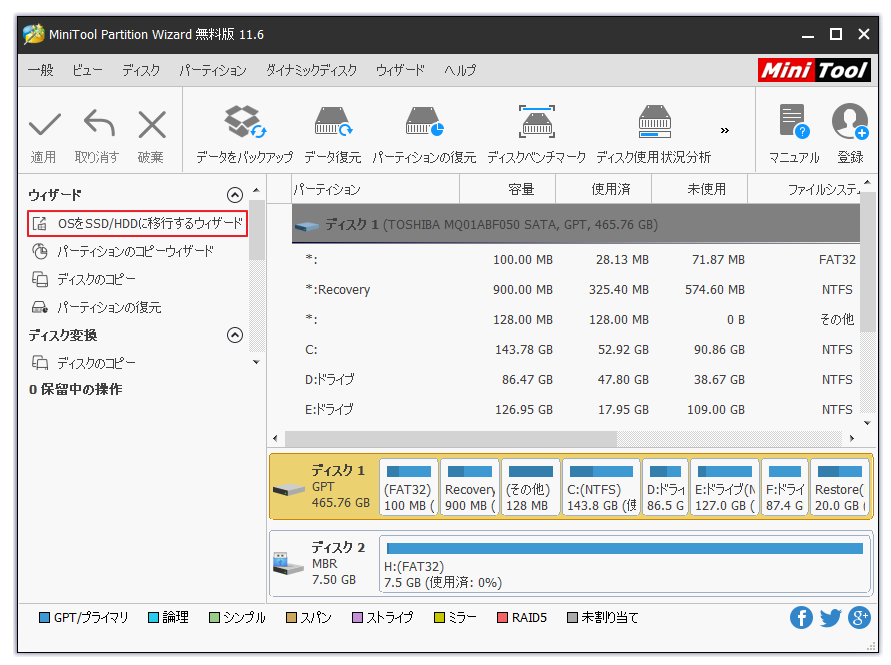
Task: Open the ダイナミックディスク menu
Action: tap(311, 70)
